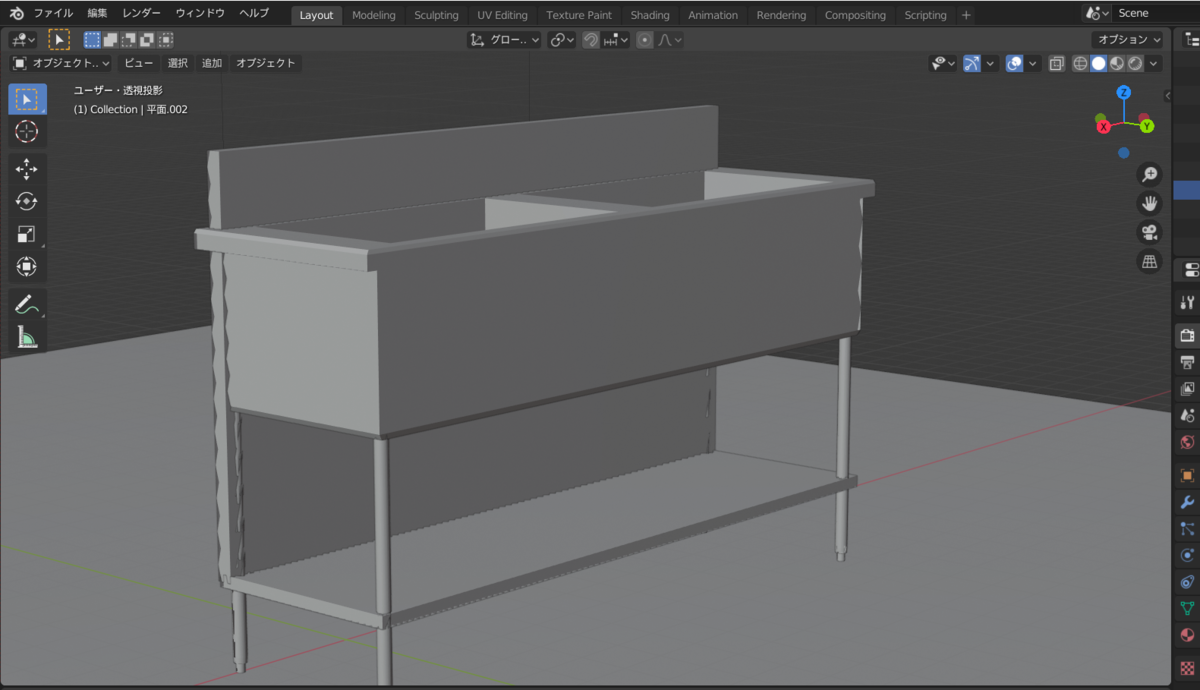Open pivot point dropdown
Viewport: 1200px width, 690px height.
pyautogui.click(x=562, y=40)
